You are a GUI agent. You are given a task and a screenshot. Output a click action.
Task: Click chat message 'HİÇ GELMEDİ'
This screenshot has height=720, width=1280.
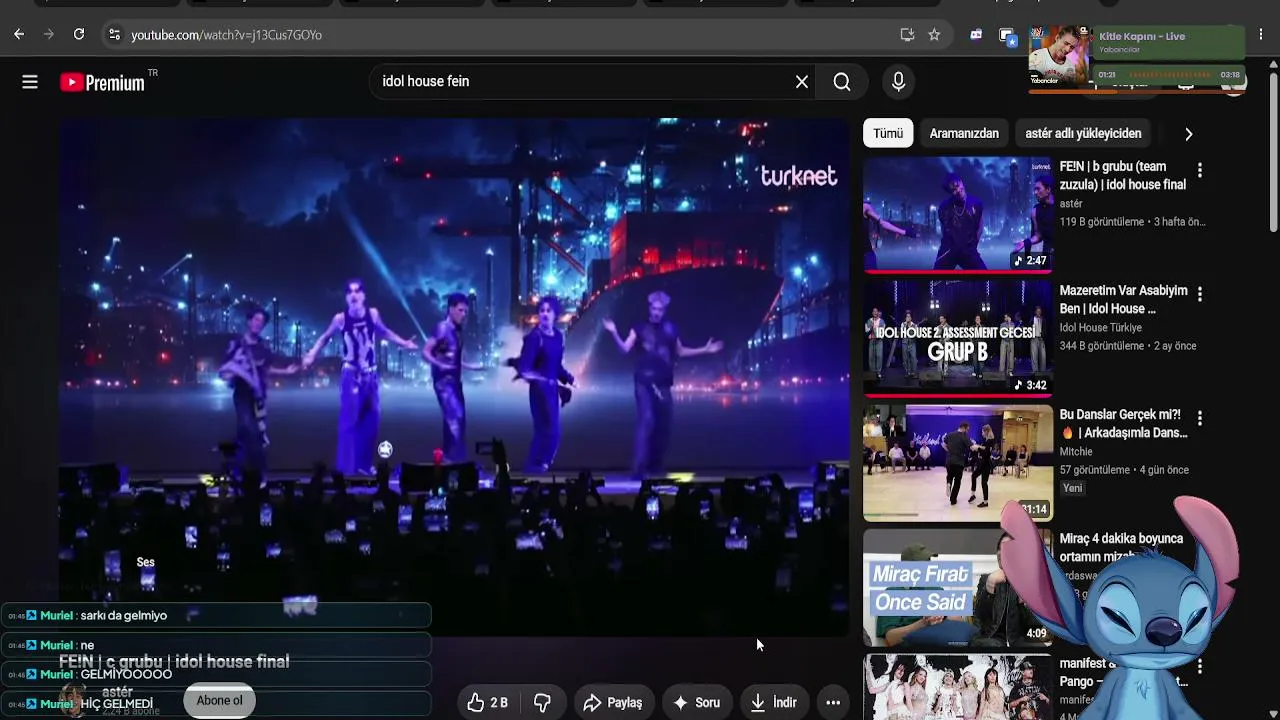click(x=117, y=704)
